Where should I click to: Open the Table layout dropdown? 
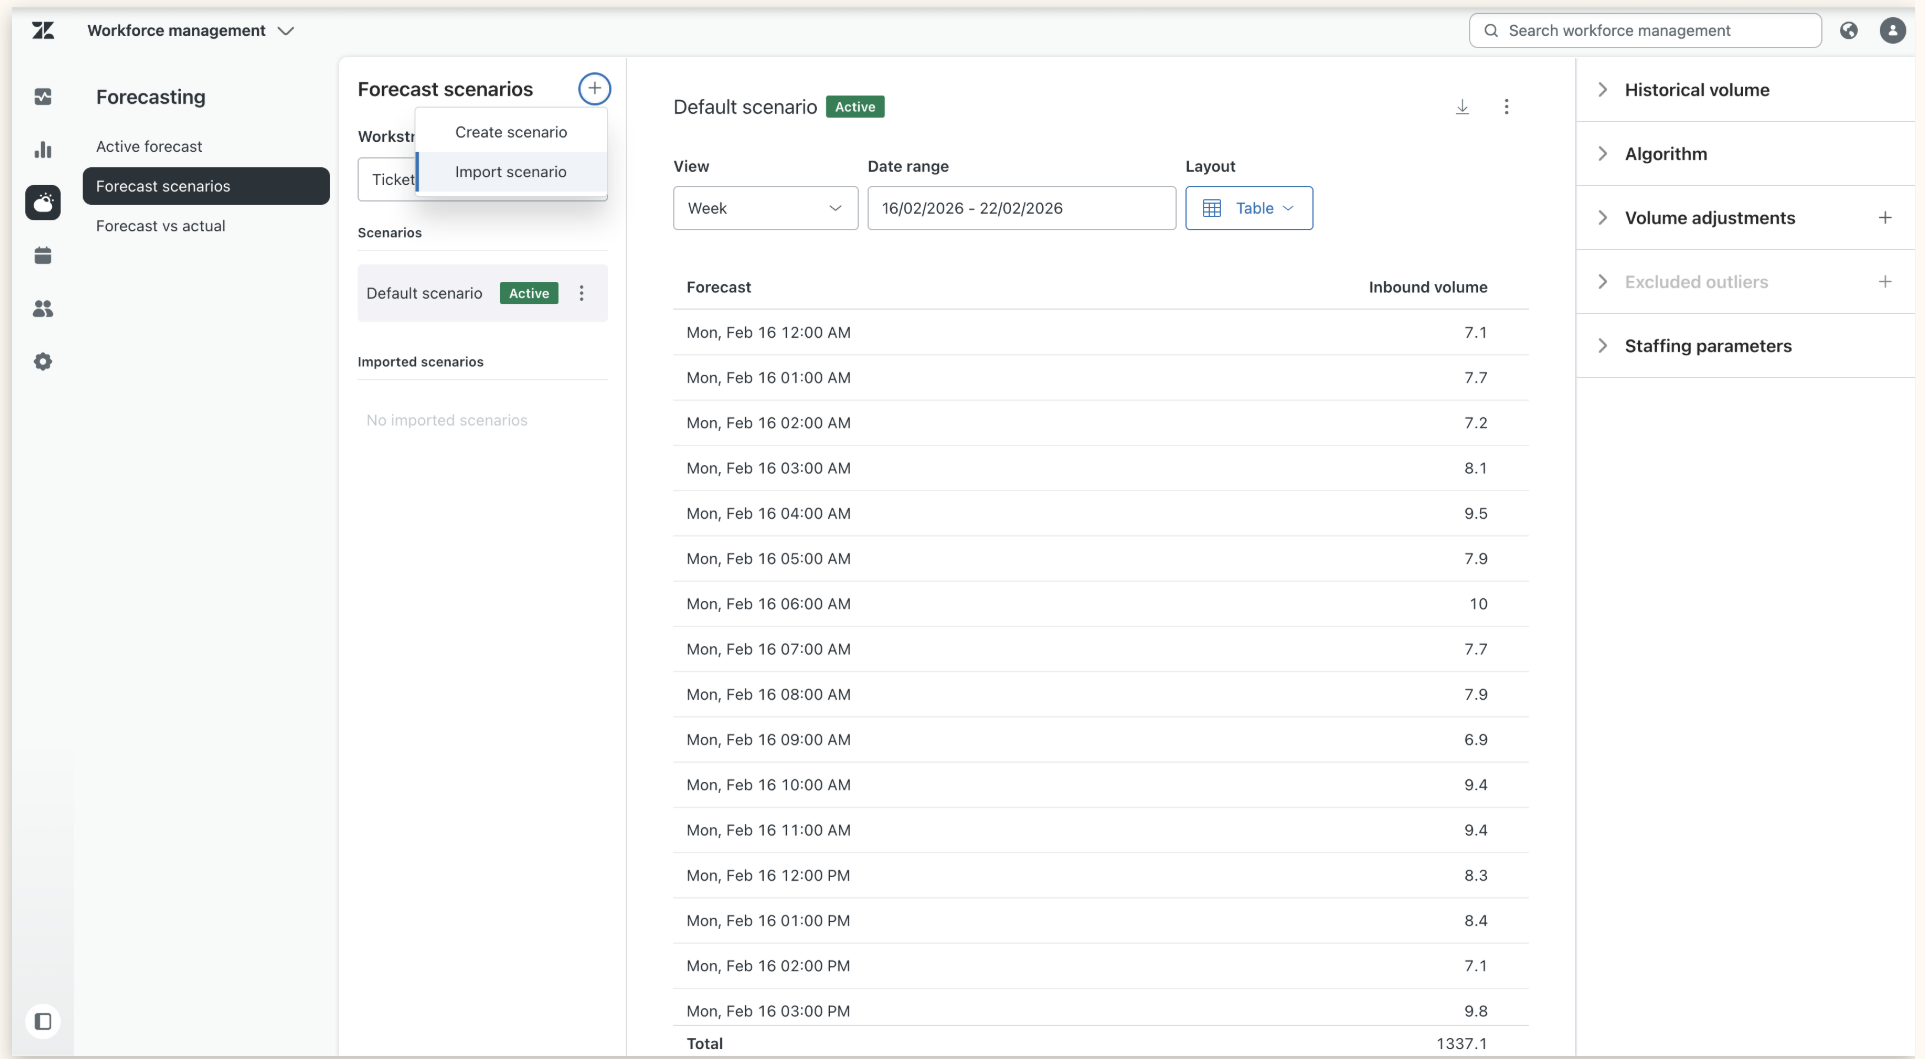[1249, 208]
